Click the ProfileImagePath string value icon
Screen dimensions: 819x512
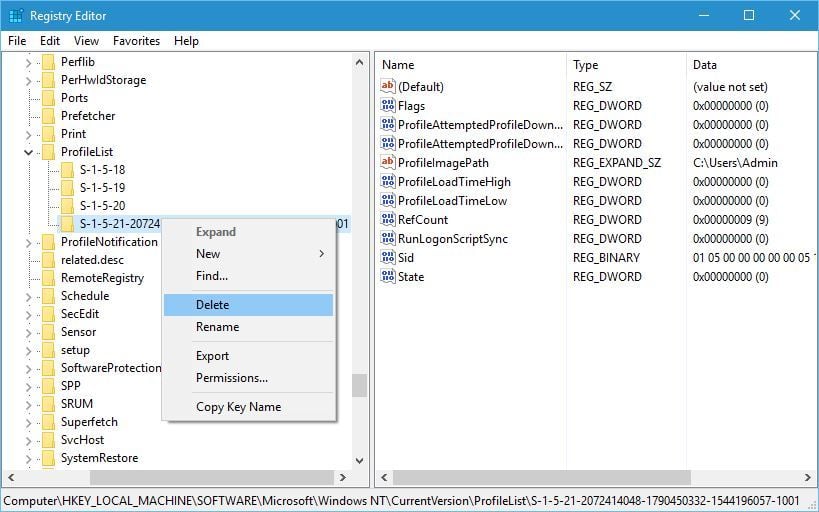388,162
